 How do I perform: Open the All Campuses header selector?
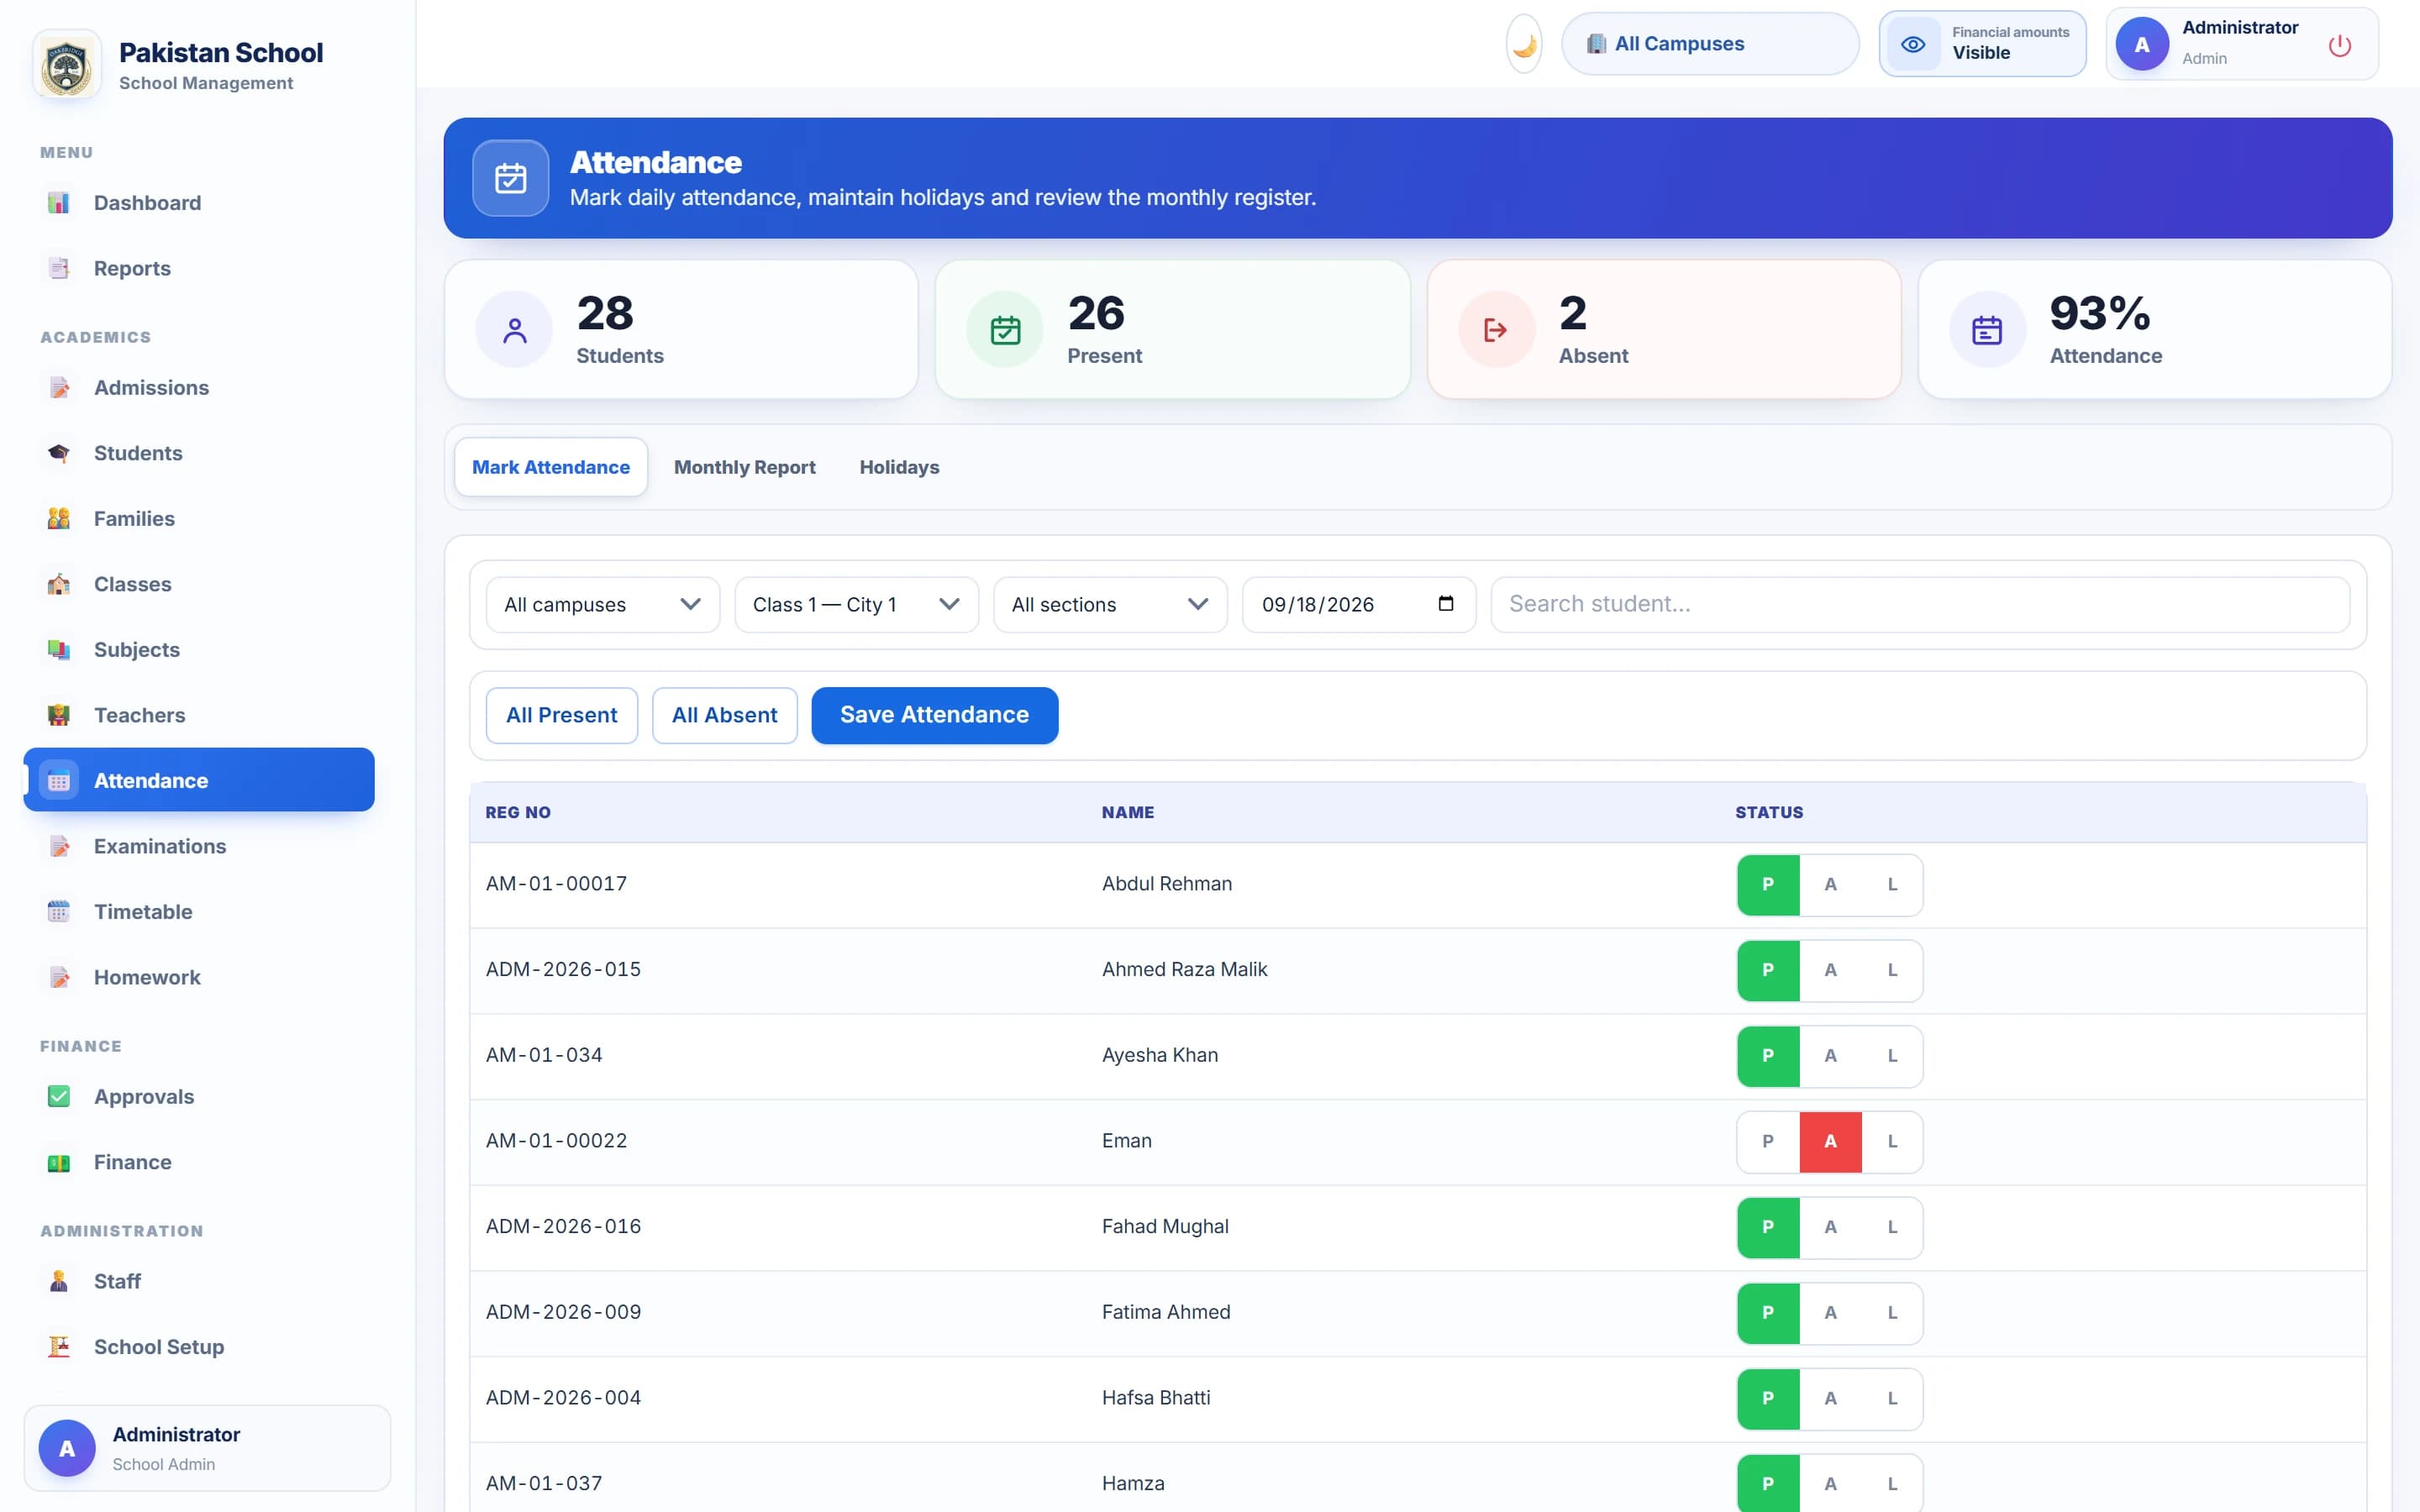pos(1710,44)
